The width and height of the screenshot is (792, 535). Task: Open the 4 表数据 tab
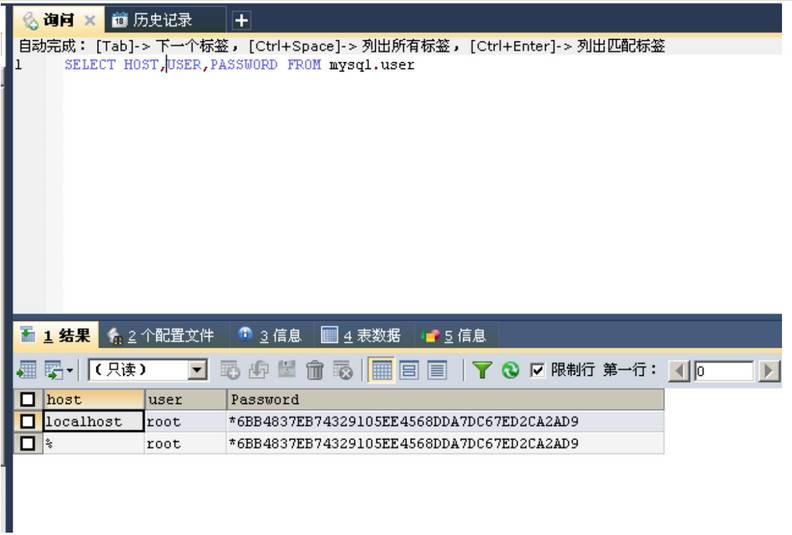click(x=360, y=336)
